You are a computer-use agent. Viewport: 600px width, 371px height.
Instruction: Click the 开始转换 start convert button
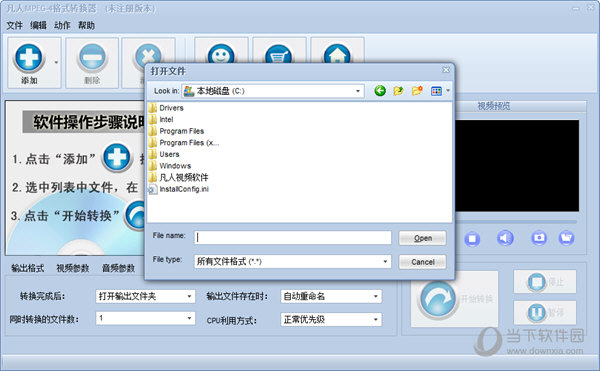pos(455,299)
